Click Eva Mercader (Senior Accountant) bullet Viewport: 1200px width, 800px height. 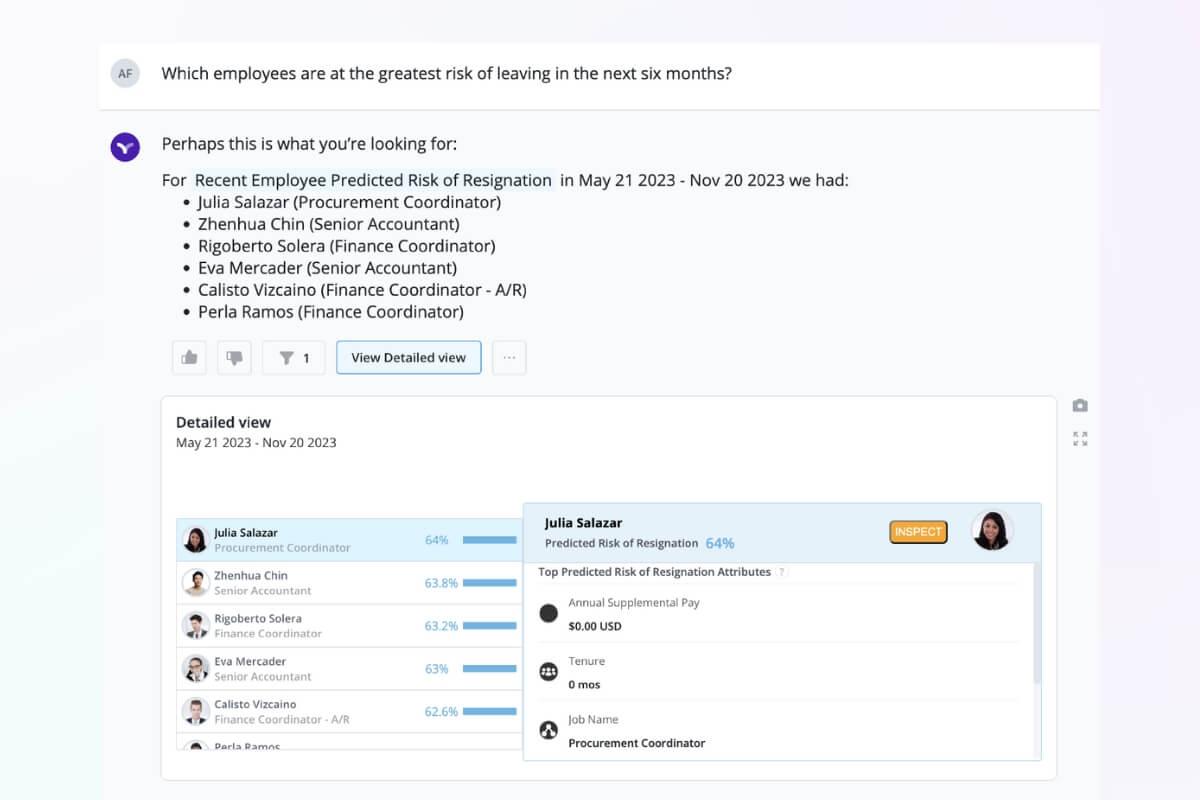(x=327, y=268)
